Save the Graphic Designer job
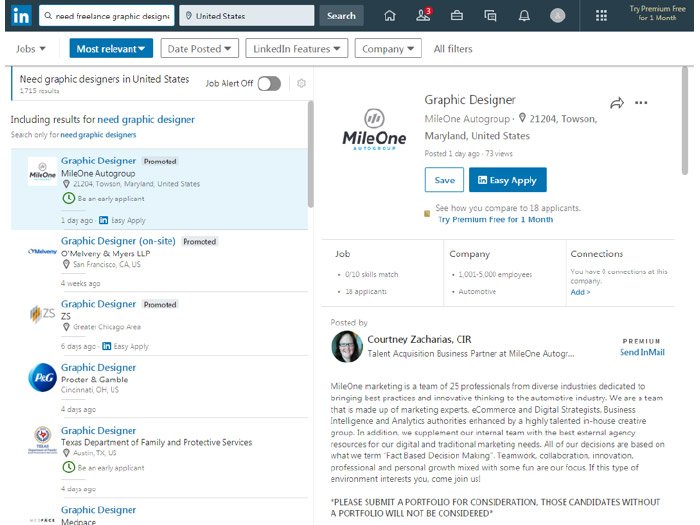The image size is (700, 525). [x=444, y=180]
